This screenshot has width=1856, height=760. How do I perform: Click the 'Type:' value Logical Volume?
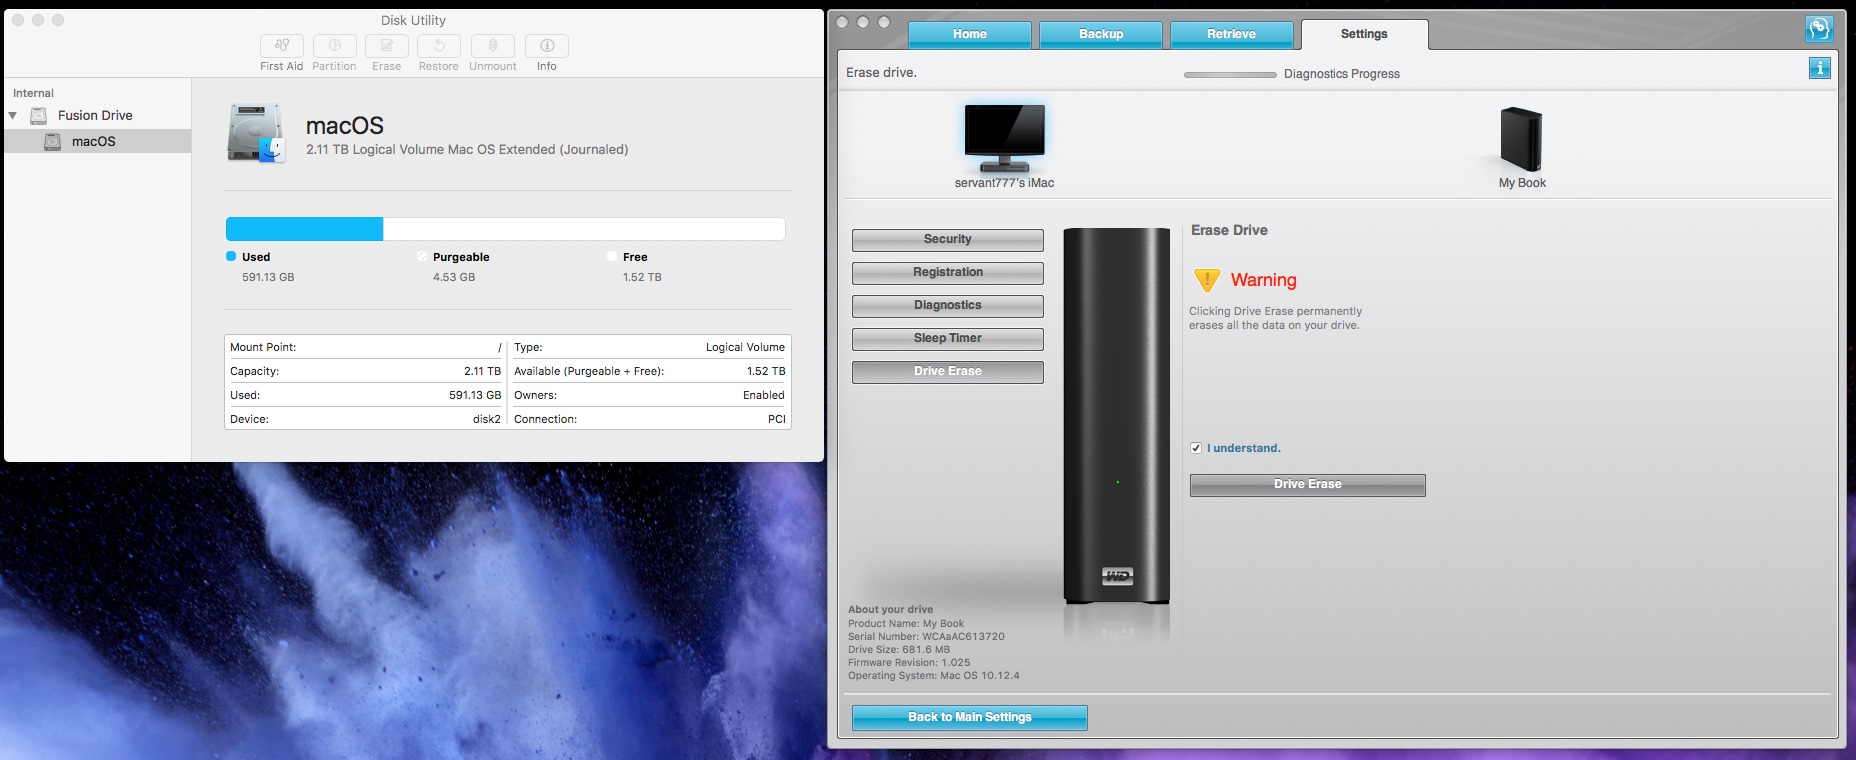746,347
